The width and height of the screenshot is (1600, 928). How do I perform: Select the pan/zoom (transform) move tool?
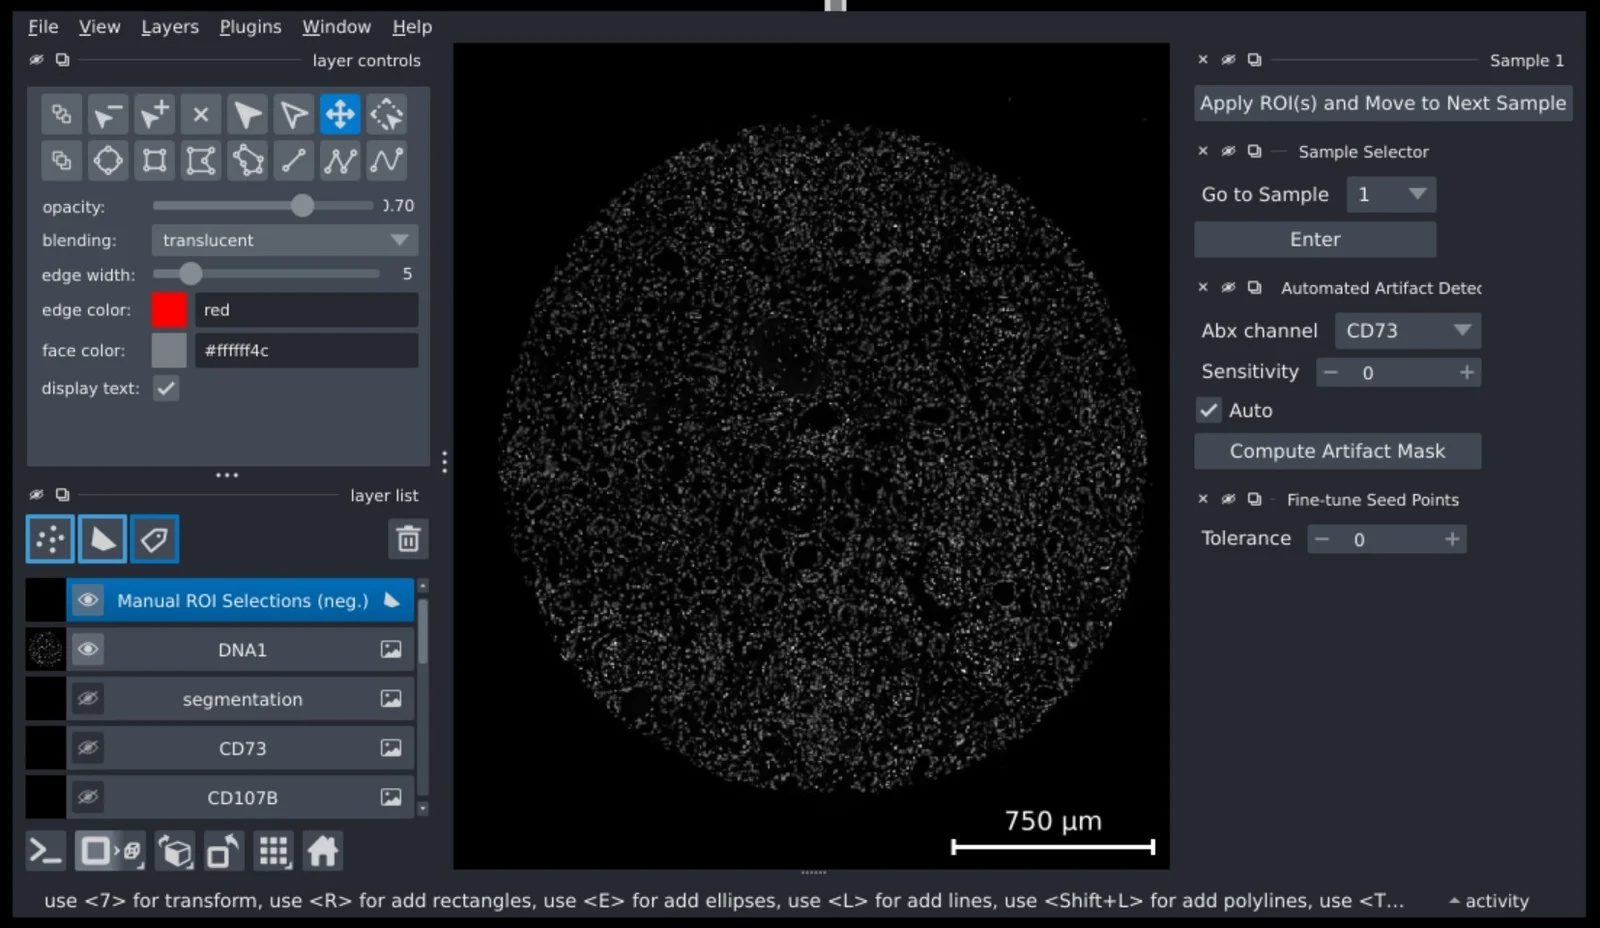tap(340, 114)
